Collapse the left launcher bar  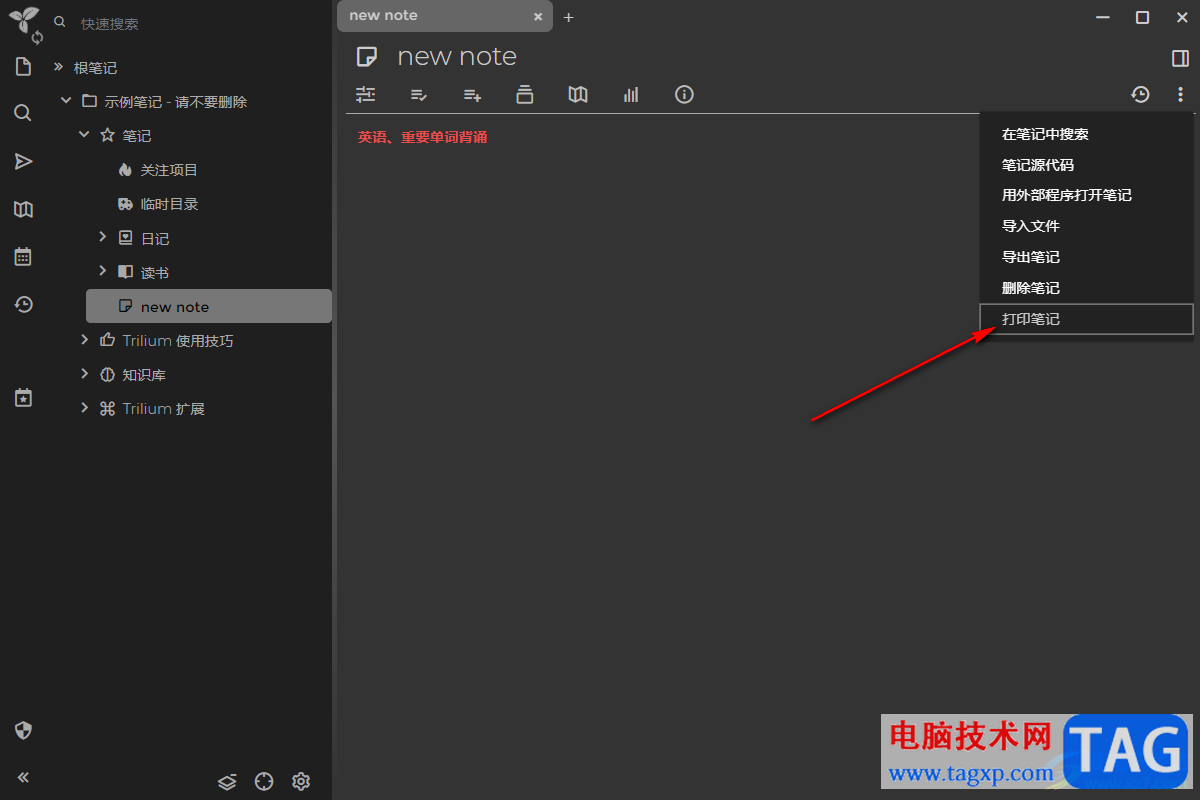tap(23, 777)
